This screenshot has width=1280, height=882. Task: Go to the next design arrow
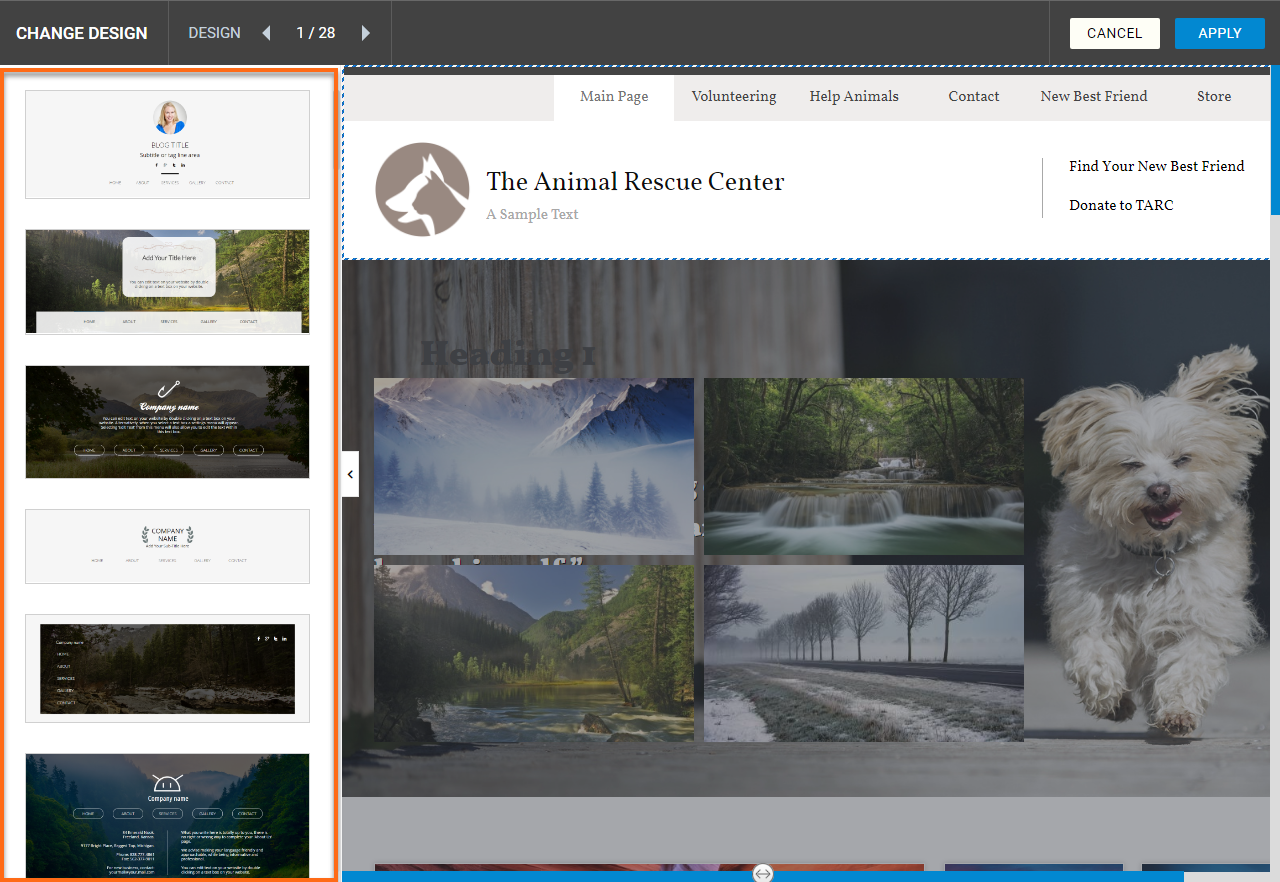[x=365, y=33]
